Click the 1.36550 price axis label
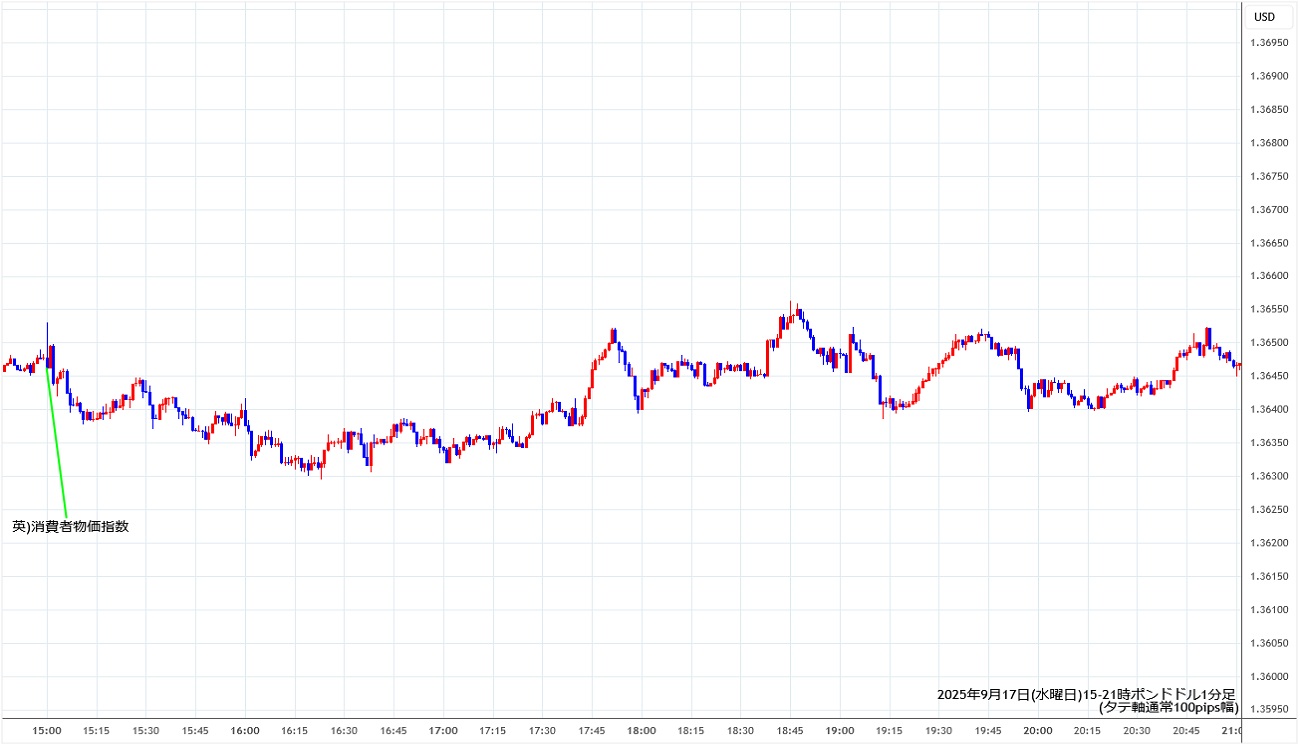 pos(1268,310)
